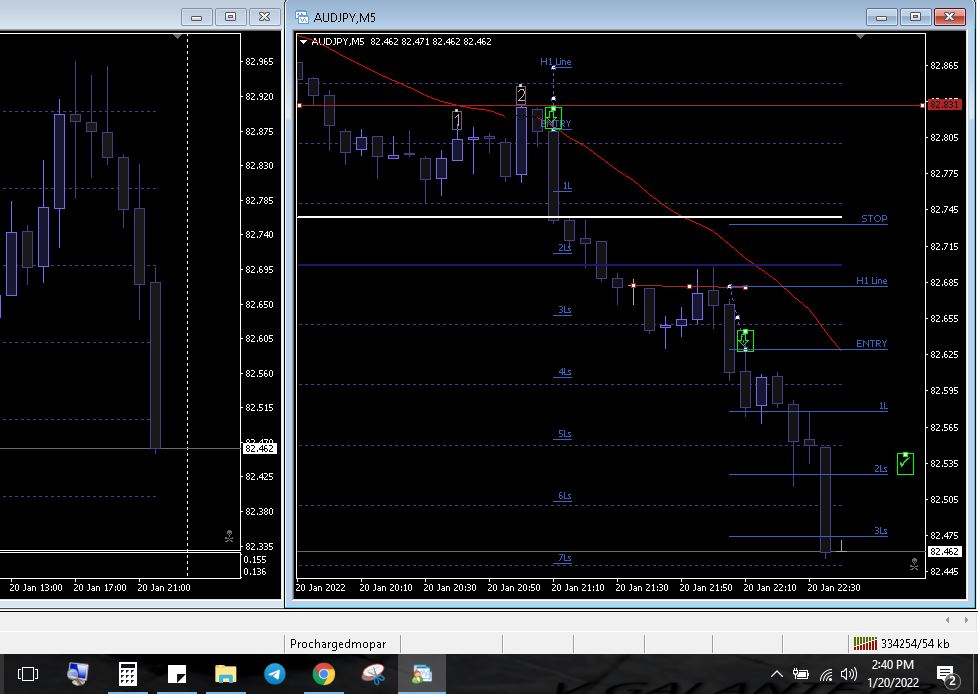Select the numbered marker 2 above the candle
The height and width of the screenshot is (694, 978).
coord(521,95)
